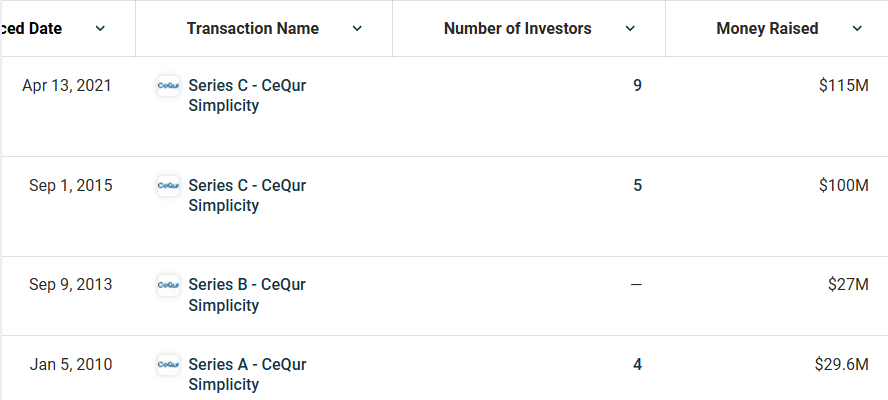The width and height of the screenshot is (888, 400).
Task: Open Series C transaction from Apr 13, 2021
Action: click(x=247, y=95)
